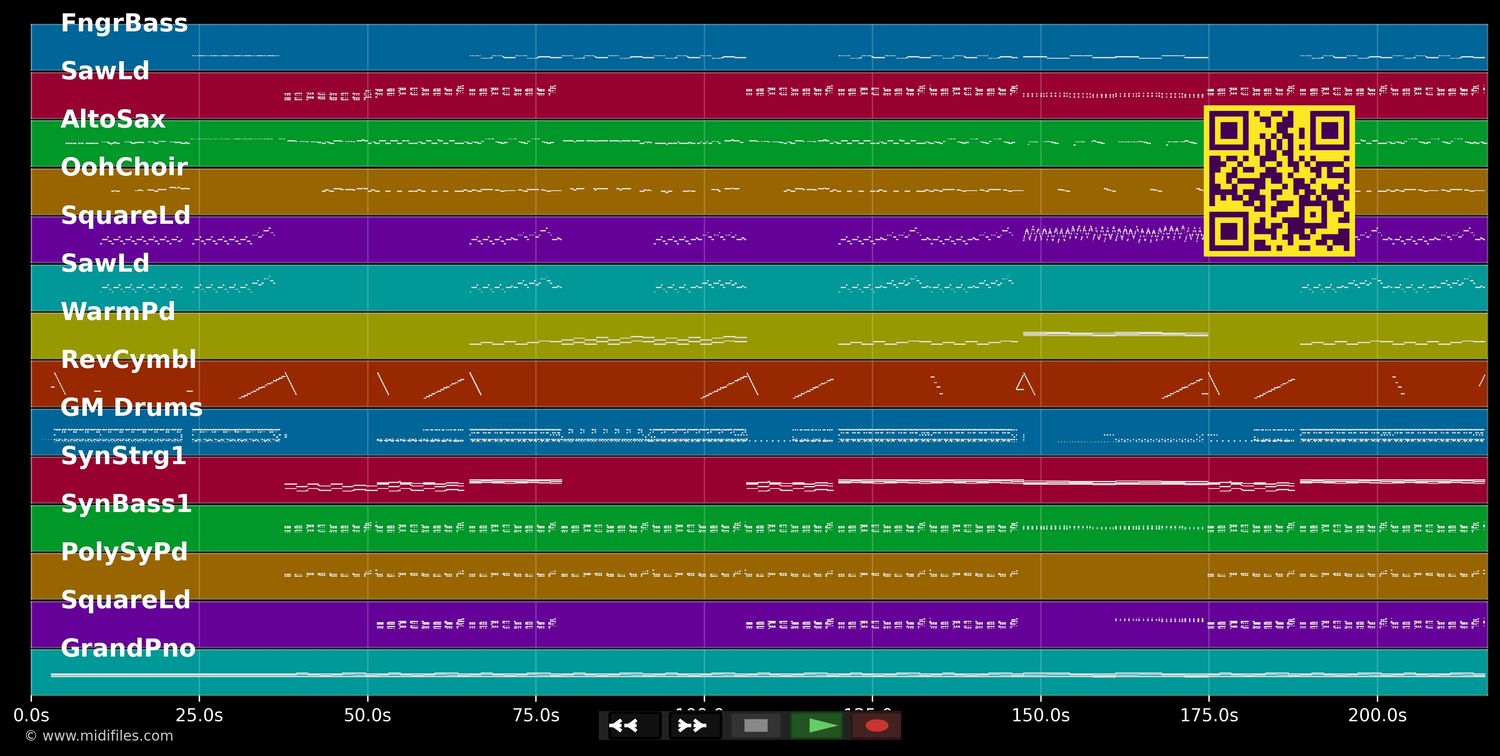Jump to the 150.0s timeline mark
This screenshot has width=1500, height=756.
(1040, 715)
